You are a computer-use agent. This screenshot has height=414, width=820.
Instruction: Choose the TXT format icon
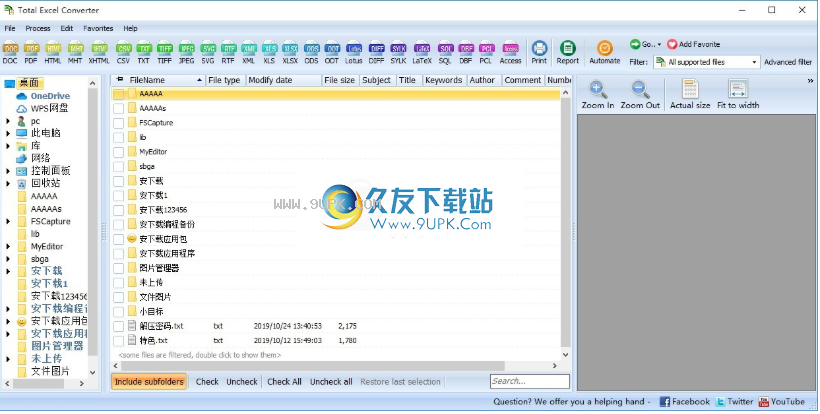[144, 52]
